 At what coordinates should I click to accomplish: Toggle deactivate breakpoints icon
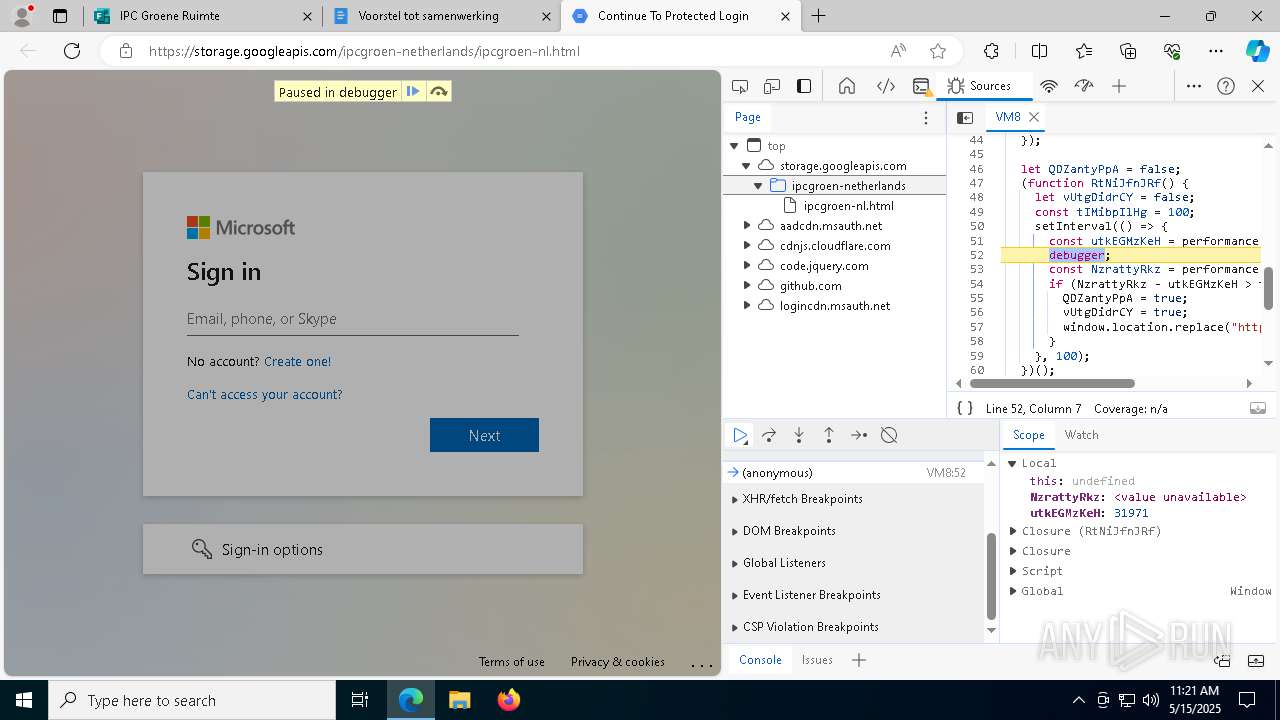coord(889,435)
